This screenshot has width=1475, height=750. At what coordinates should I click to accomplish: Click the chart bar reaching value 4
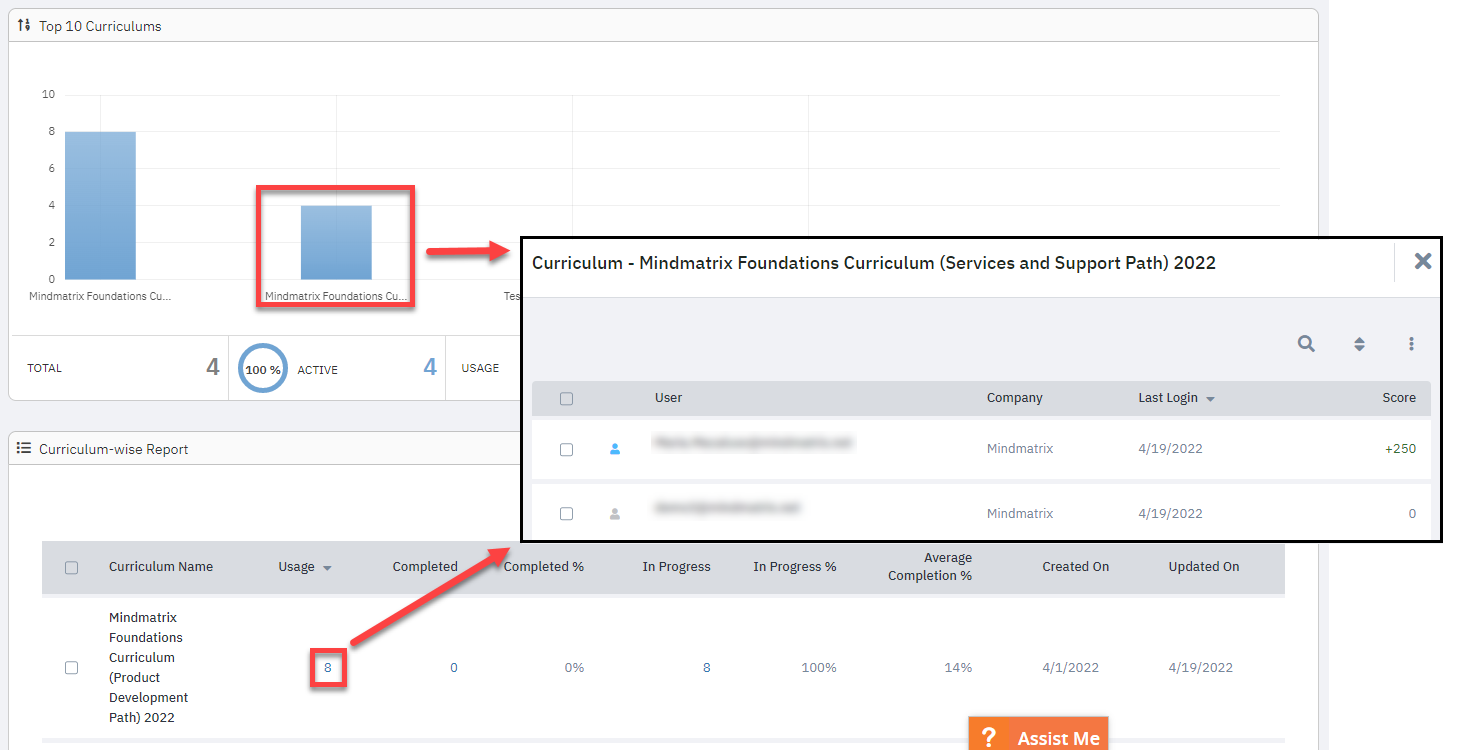(336, 243)
